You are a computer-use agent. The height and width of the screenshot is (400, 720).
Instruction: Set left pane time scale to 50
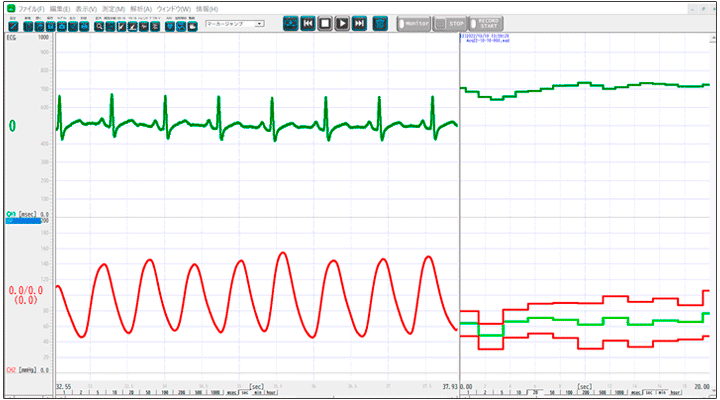(x=148, y=393)
